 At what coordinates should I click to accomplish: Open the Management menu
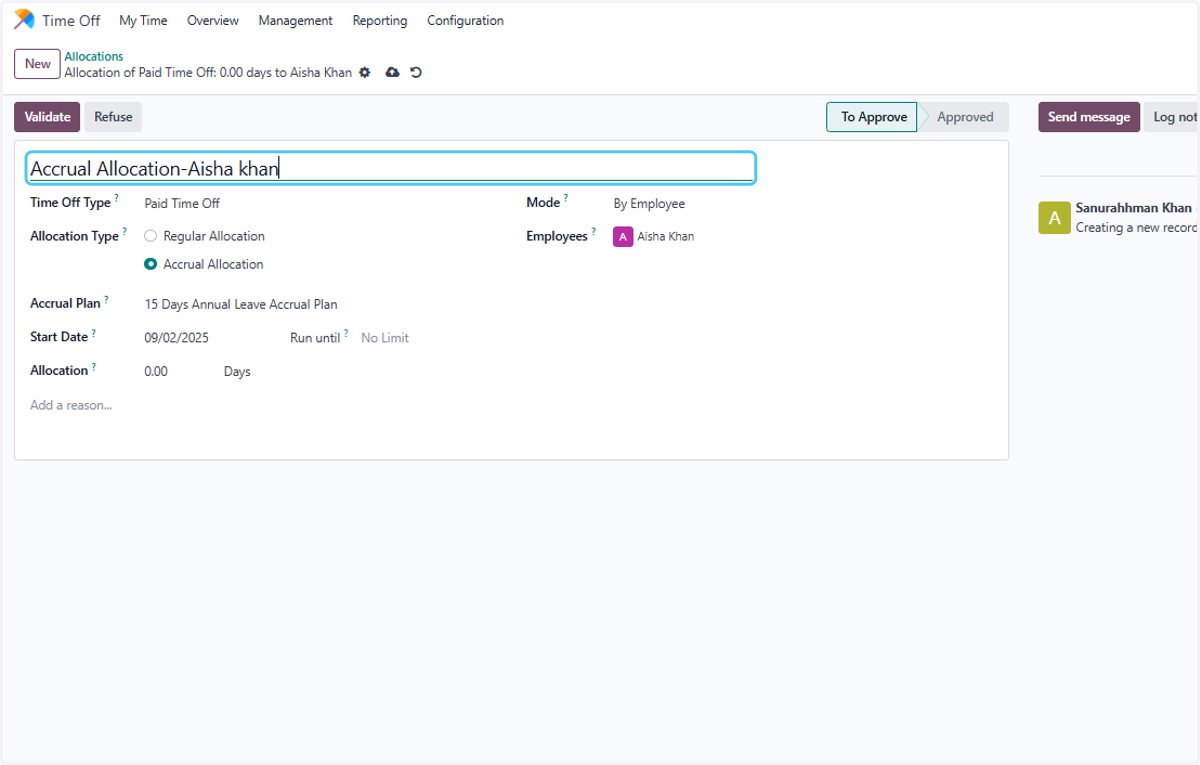[x=295, y=21]
